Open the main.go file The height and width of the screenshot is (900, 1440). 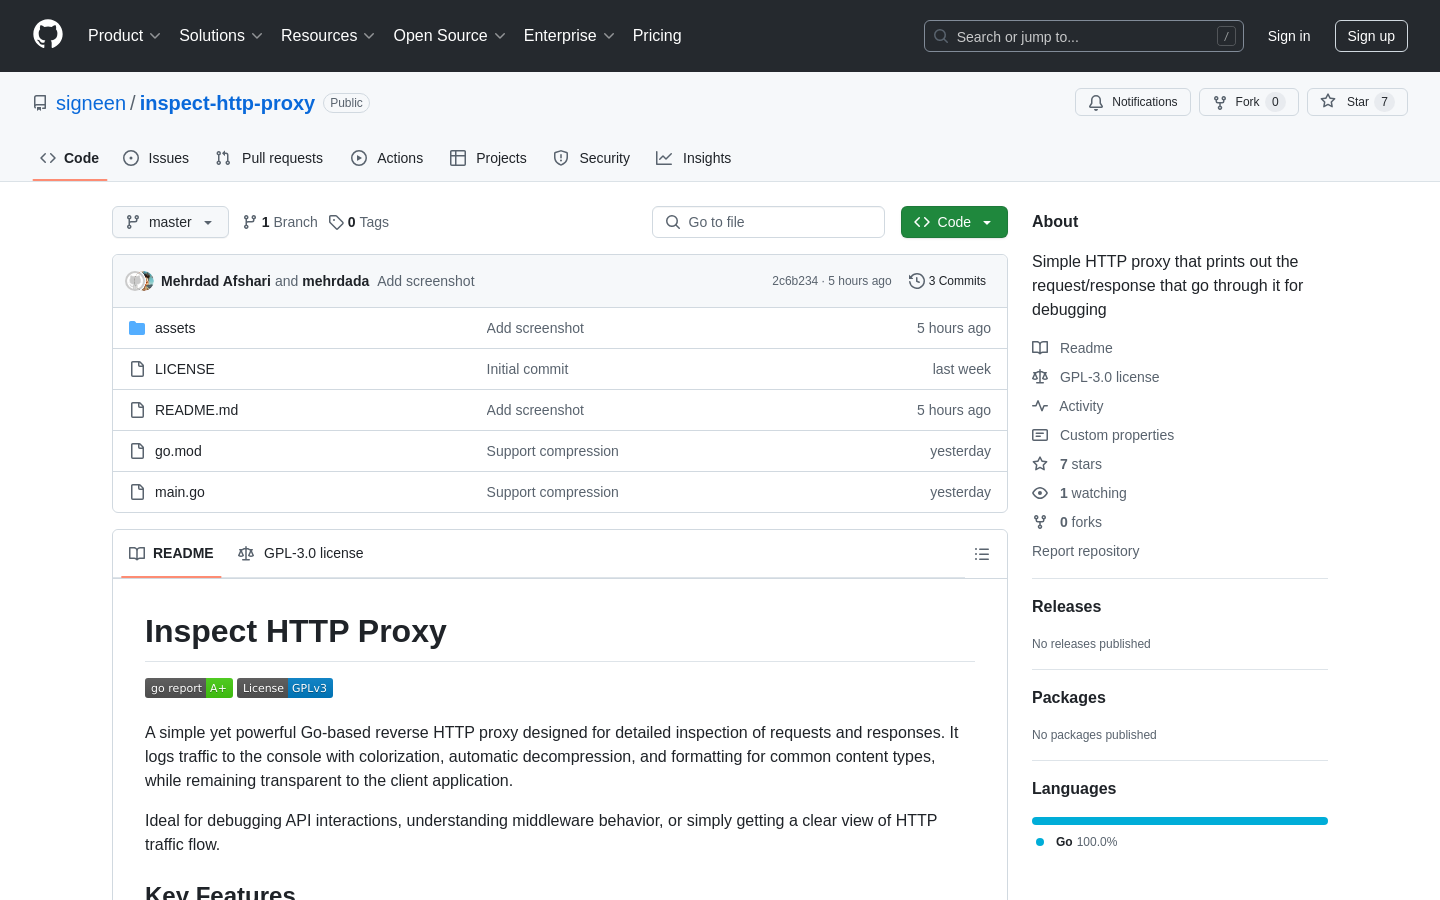click(x=180, y=492)
